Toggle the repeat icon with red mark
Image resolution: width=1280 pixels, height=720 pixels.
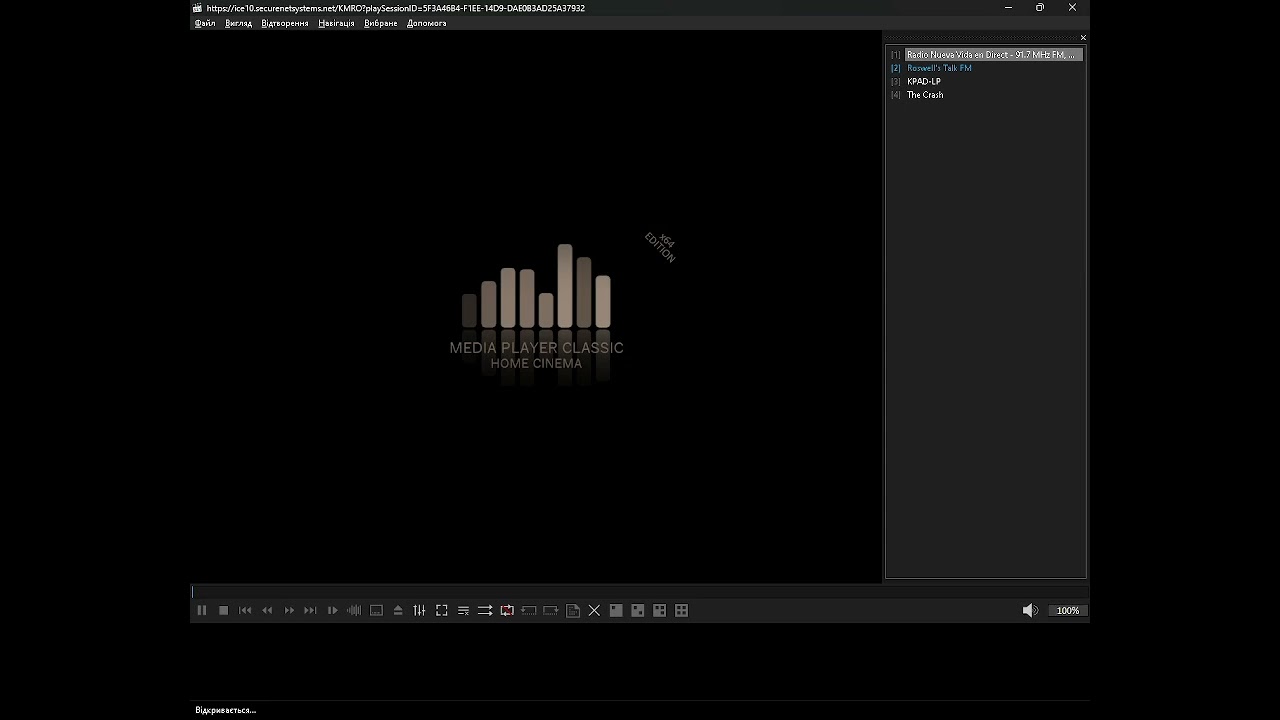click(x=507, y=610)
